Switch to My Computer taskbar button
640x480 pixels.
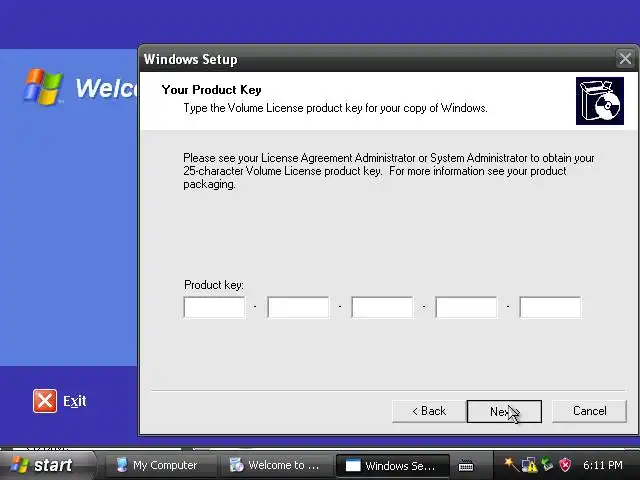pos(161,465)
